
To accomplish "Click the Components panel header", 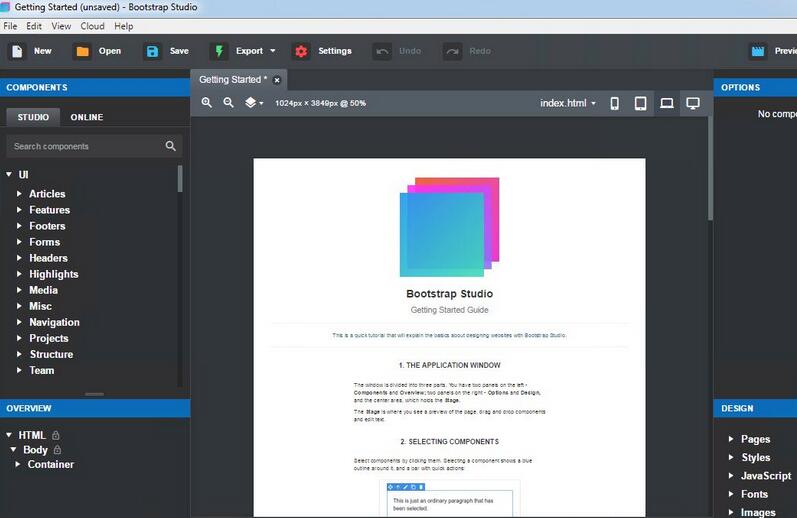I will pos(95,87).
